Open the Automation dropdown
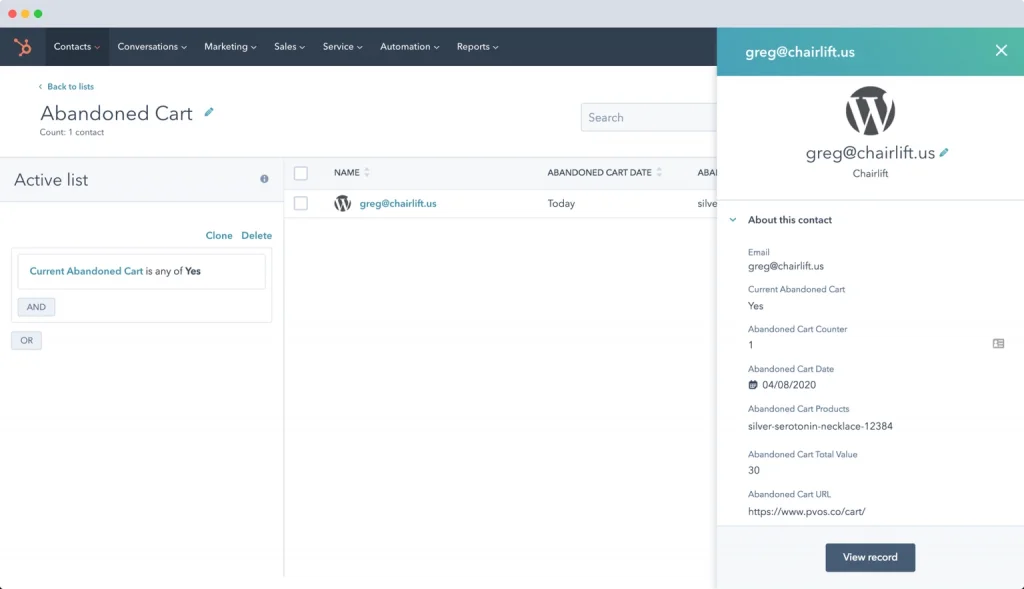 point(409,46)
